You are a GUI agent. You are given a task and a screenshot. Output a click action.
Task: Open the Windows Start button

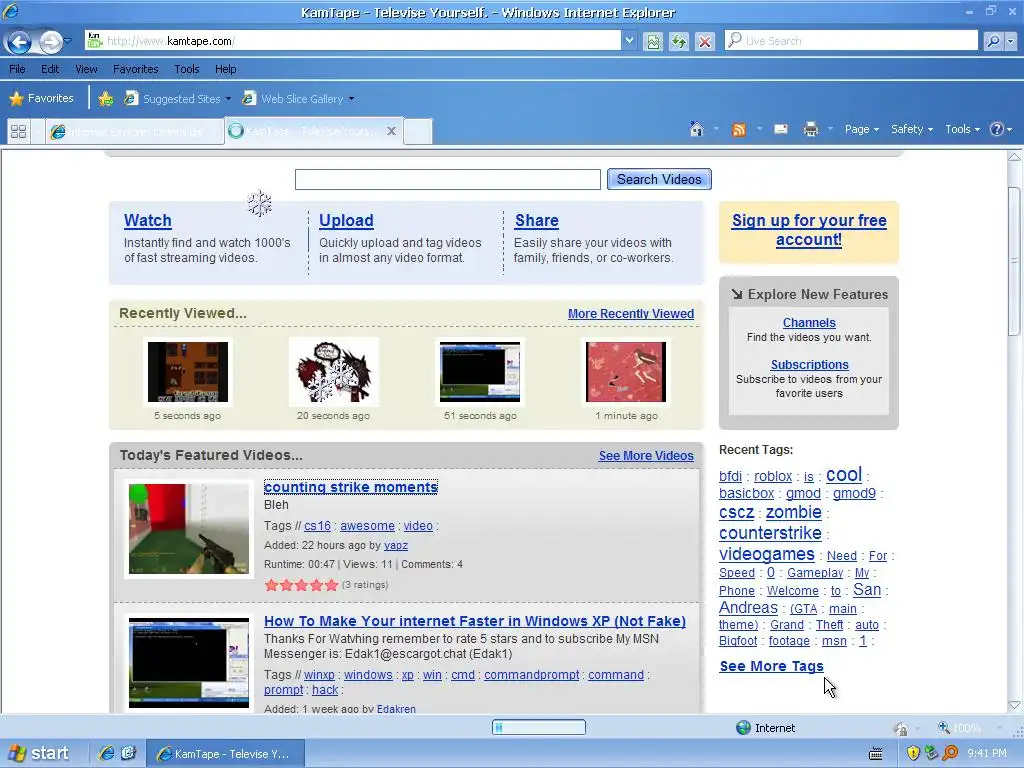[39, 754]
